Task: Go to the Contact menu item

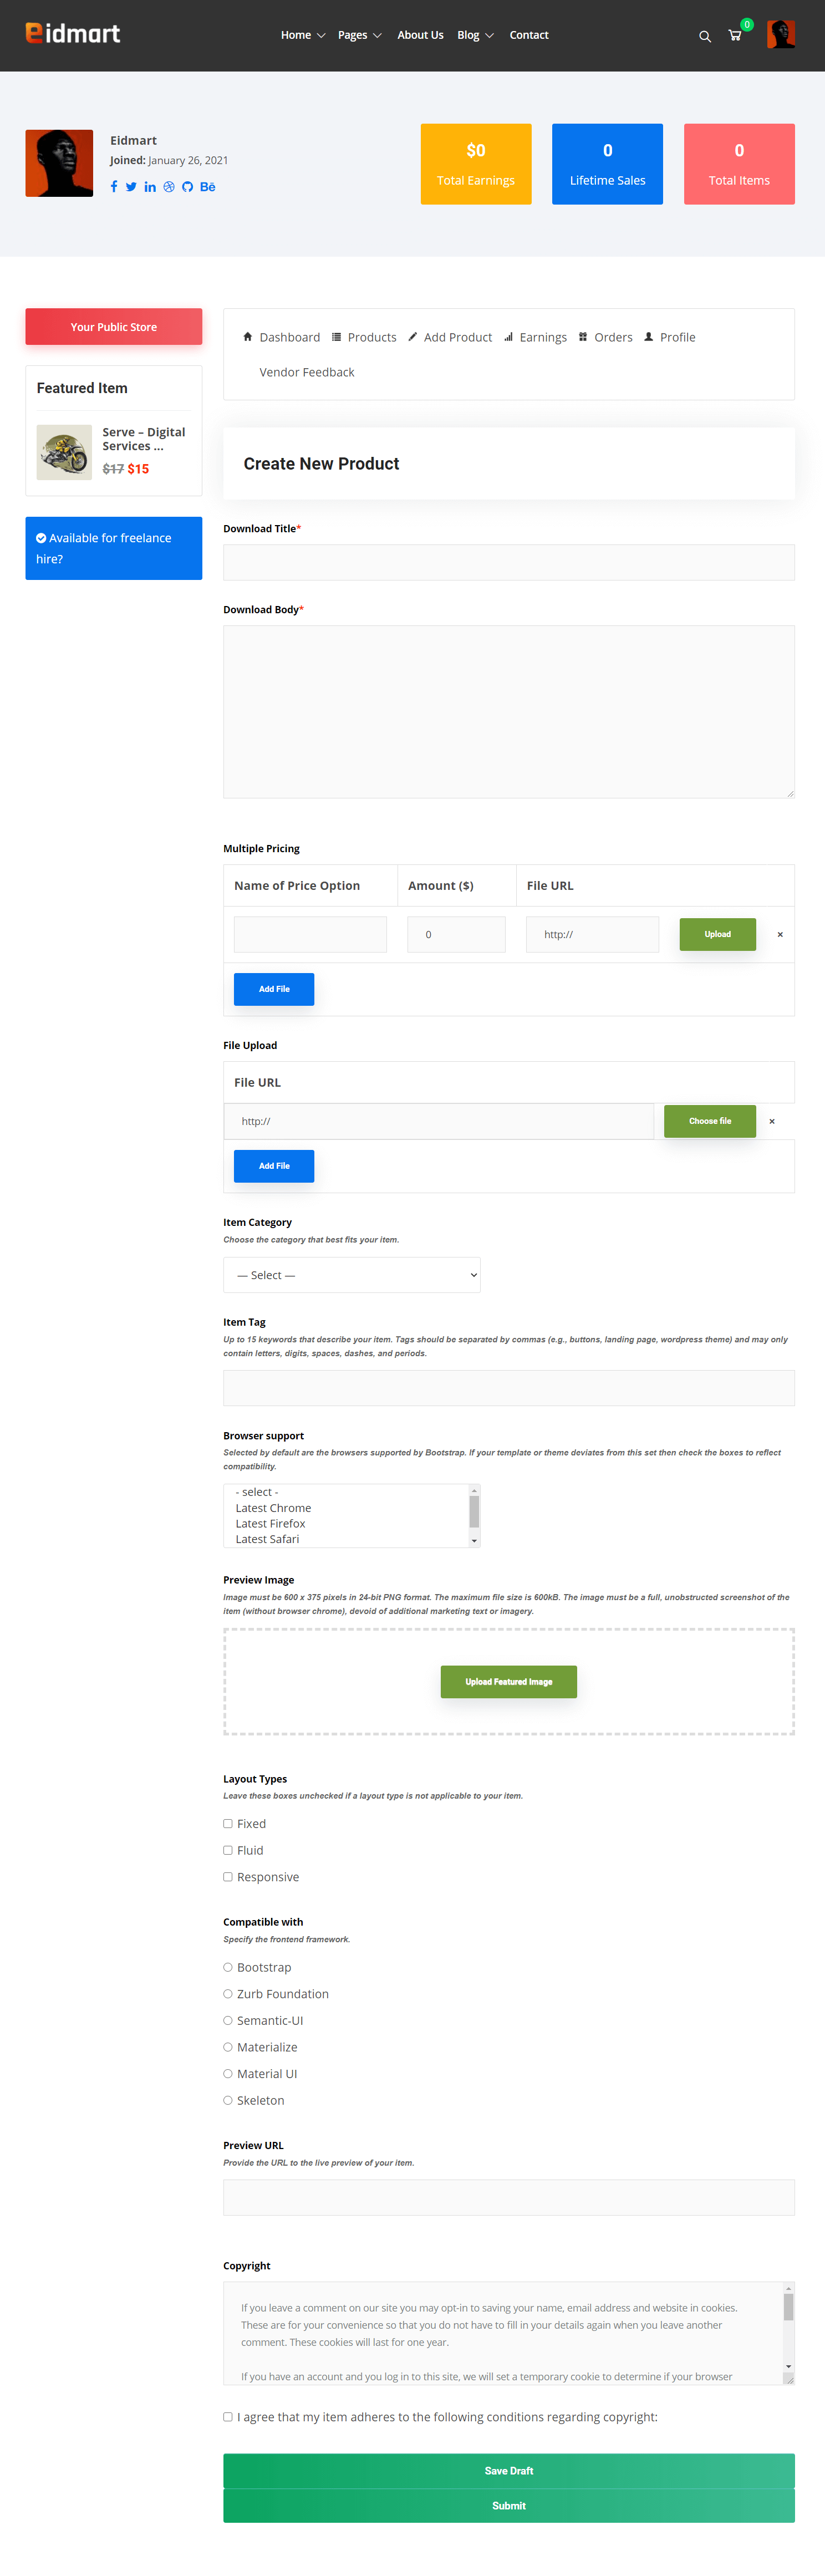Action: coord(528,35)
